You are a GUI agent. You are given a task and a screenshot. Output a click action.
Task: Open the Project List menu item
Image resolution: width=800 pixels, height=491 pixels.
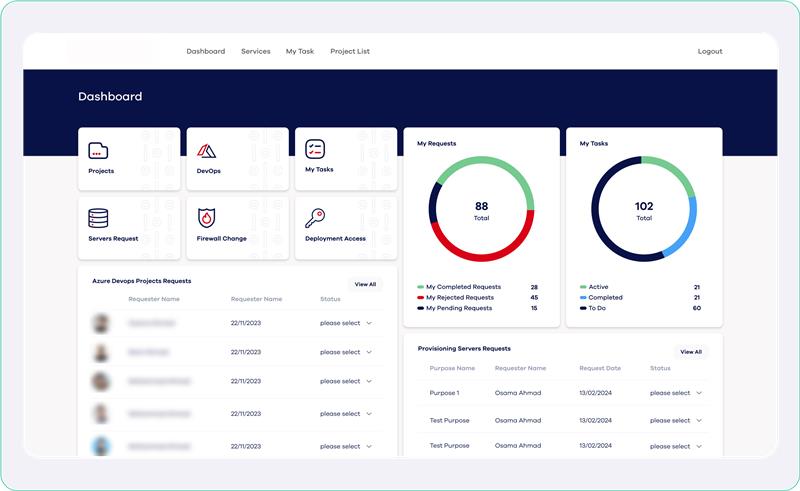[x=350, y=51]
